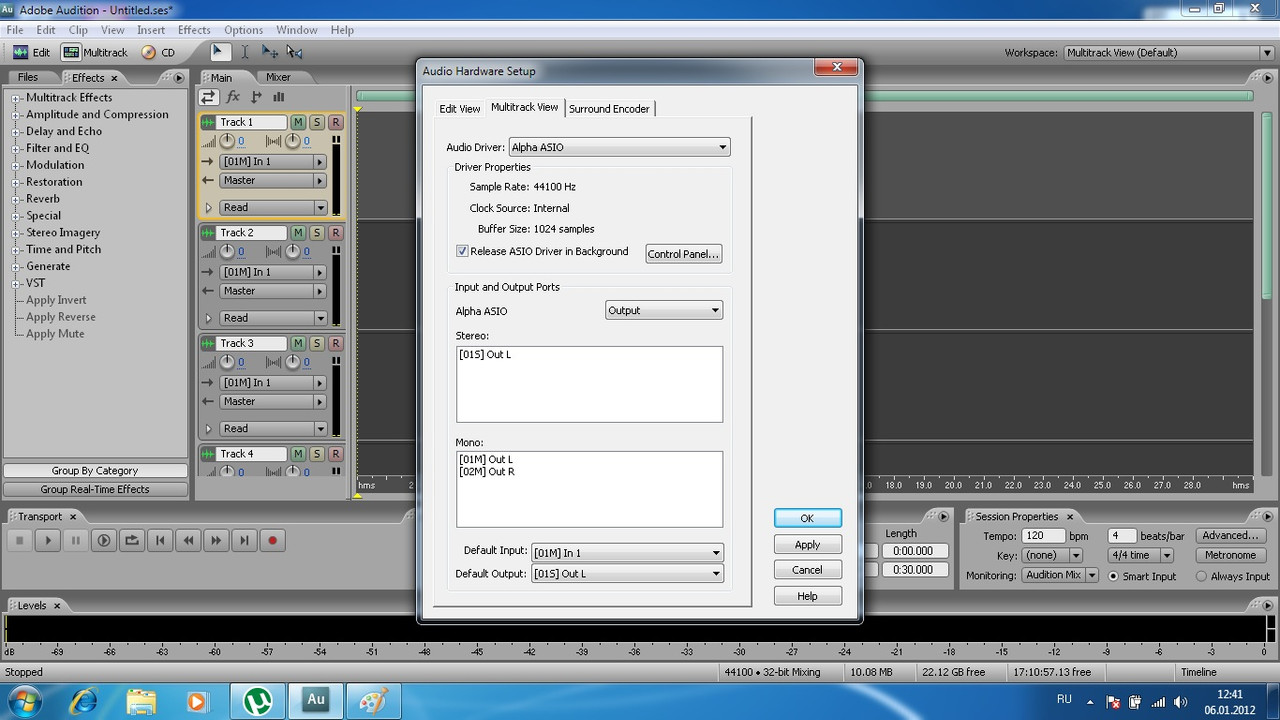Expand the Reverb effects group
Viewport: 1280px width, 720px height.
16,199
